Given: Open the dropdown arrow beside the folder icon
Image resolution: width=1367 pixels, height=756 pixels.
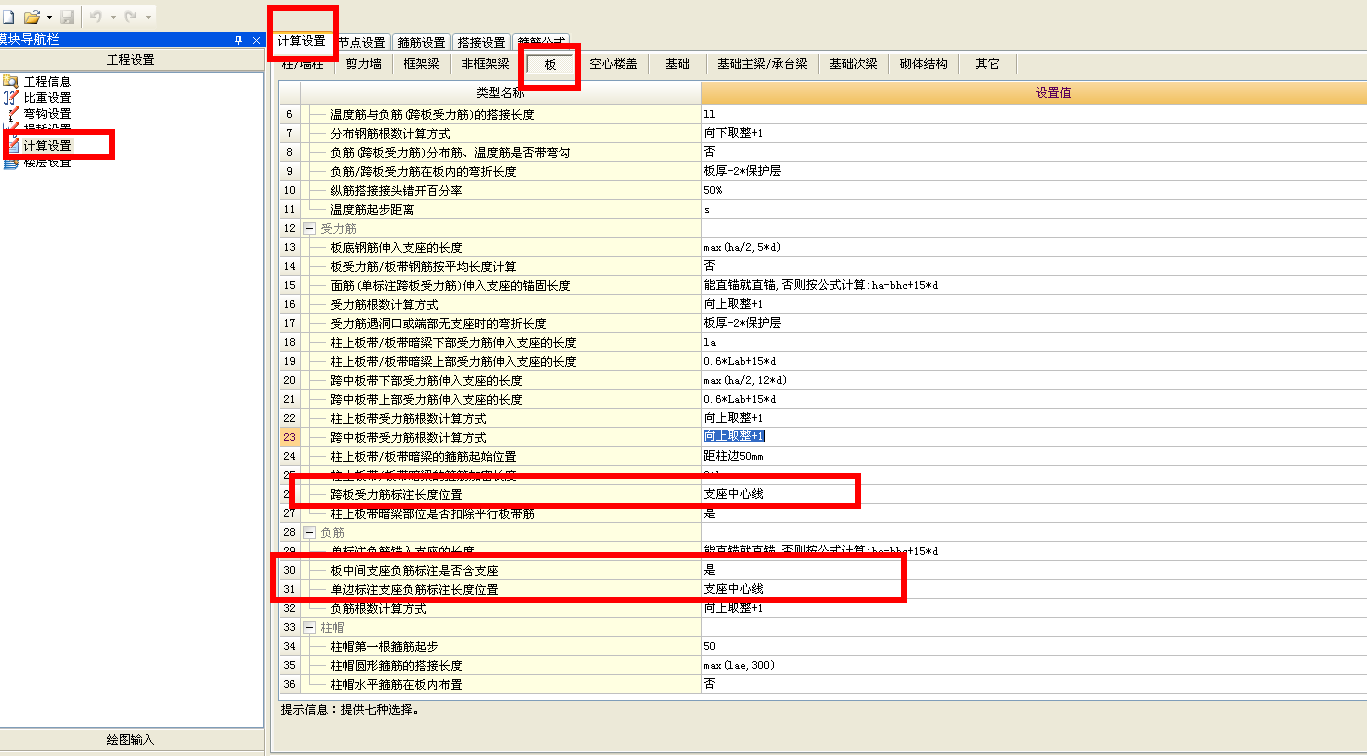Looking at the screenshot, I should pos(48,17).
